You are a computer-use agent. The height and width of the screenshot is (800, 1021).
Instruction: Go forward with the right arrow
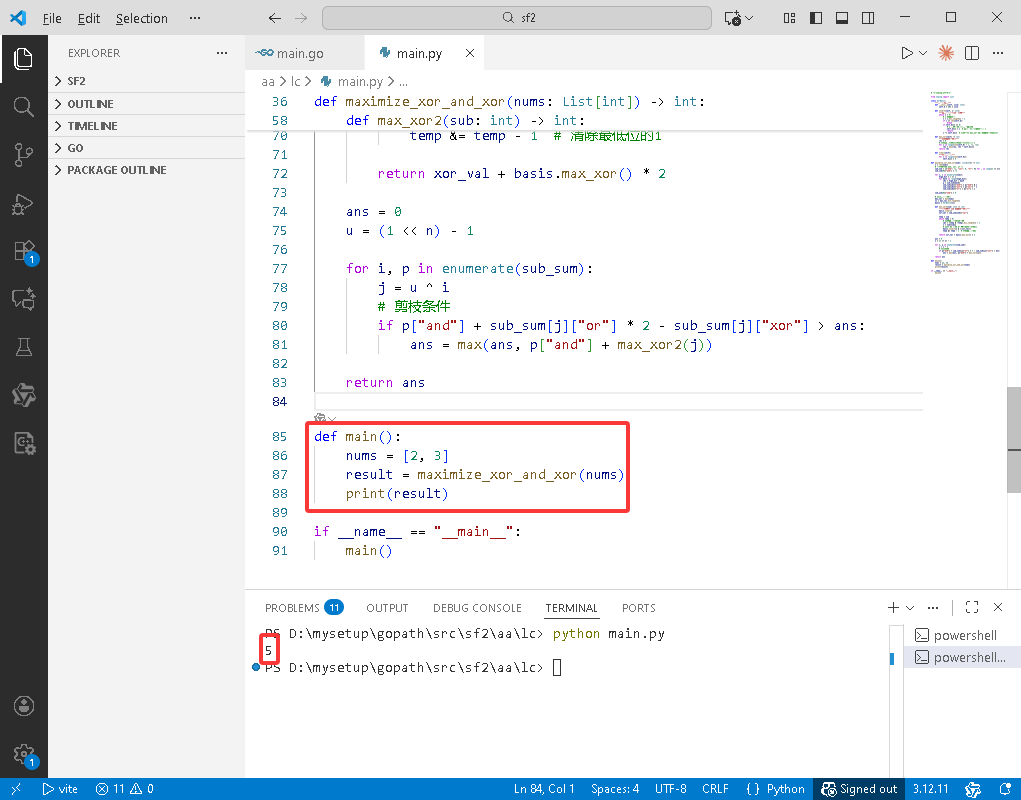point(301,18)
